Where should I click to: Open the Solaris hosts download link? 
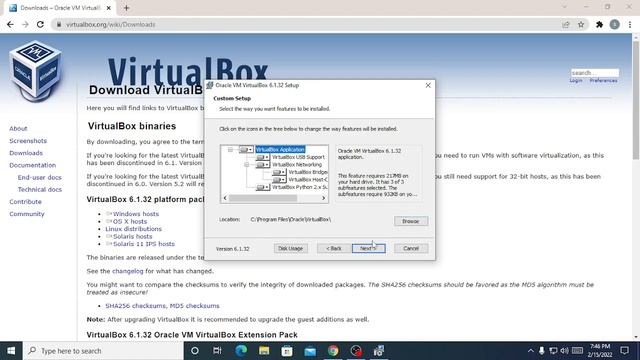[x=133, y=237]
